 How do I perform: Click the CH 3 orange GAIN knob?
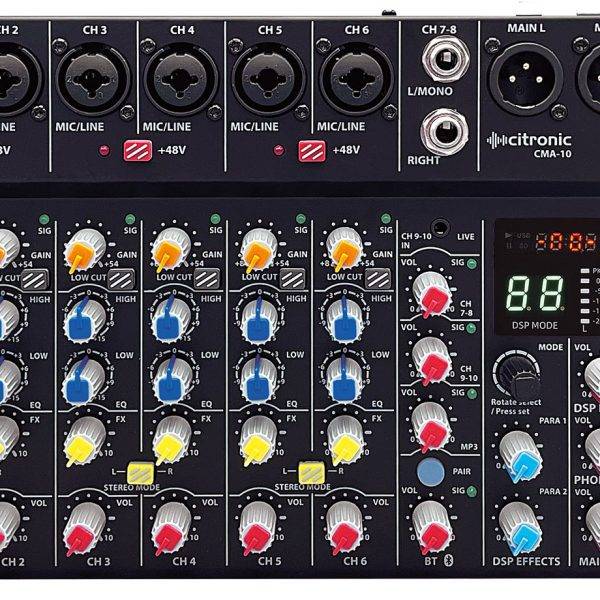click(x=84, y=249)
